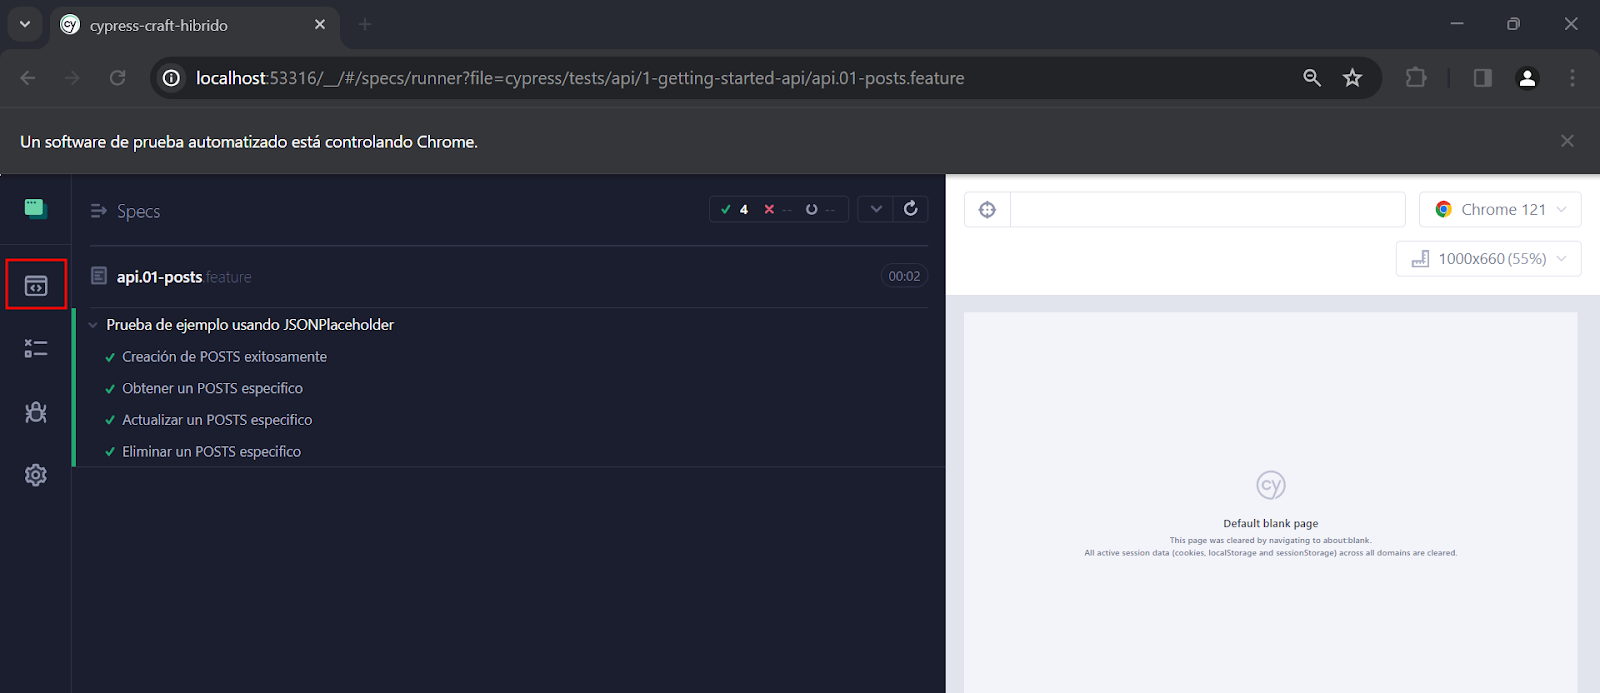The width and height of the screenshot is (1600, 693).
Task: Go back using the browser back arrow
Action: click(28, 78)
